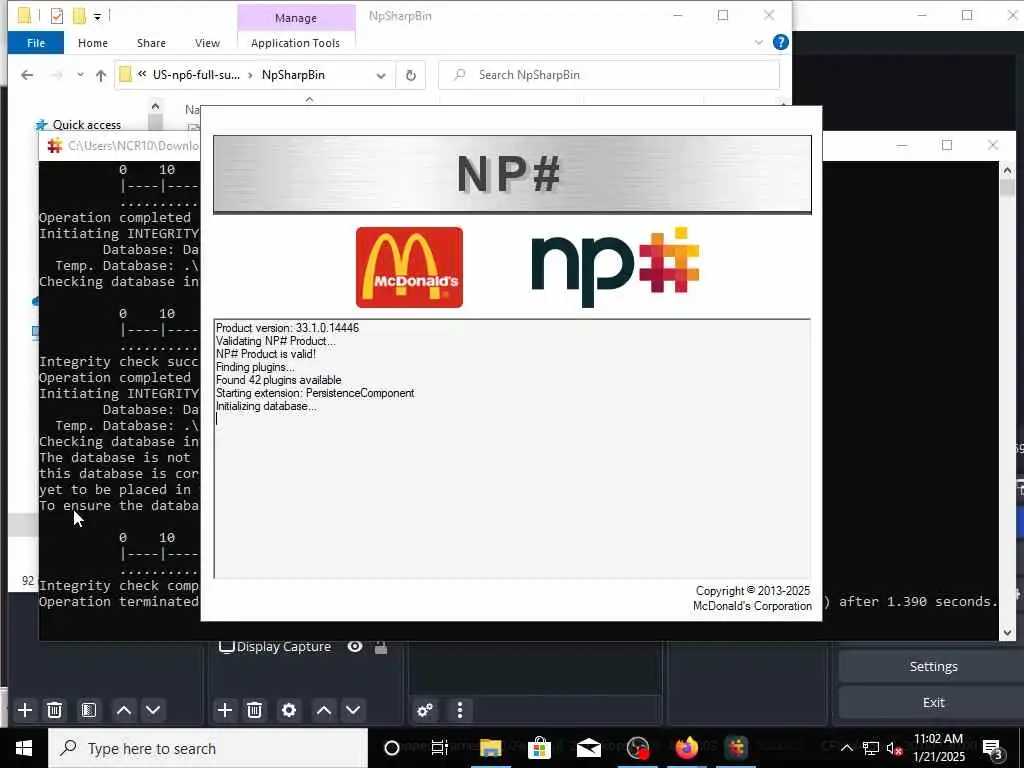1024x768 pixels.
Task: Click the taskbar search box
Action: pyautogui.click(x=208, y=748)
